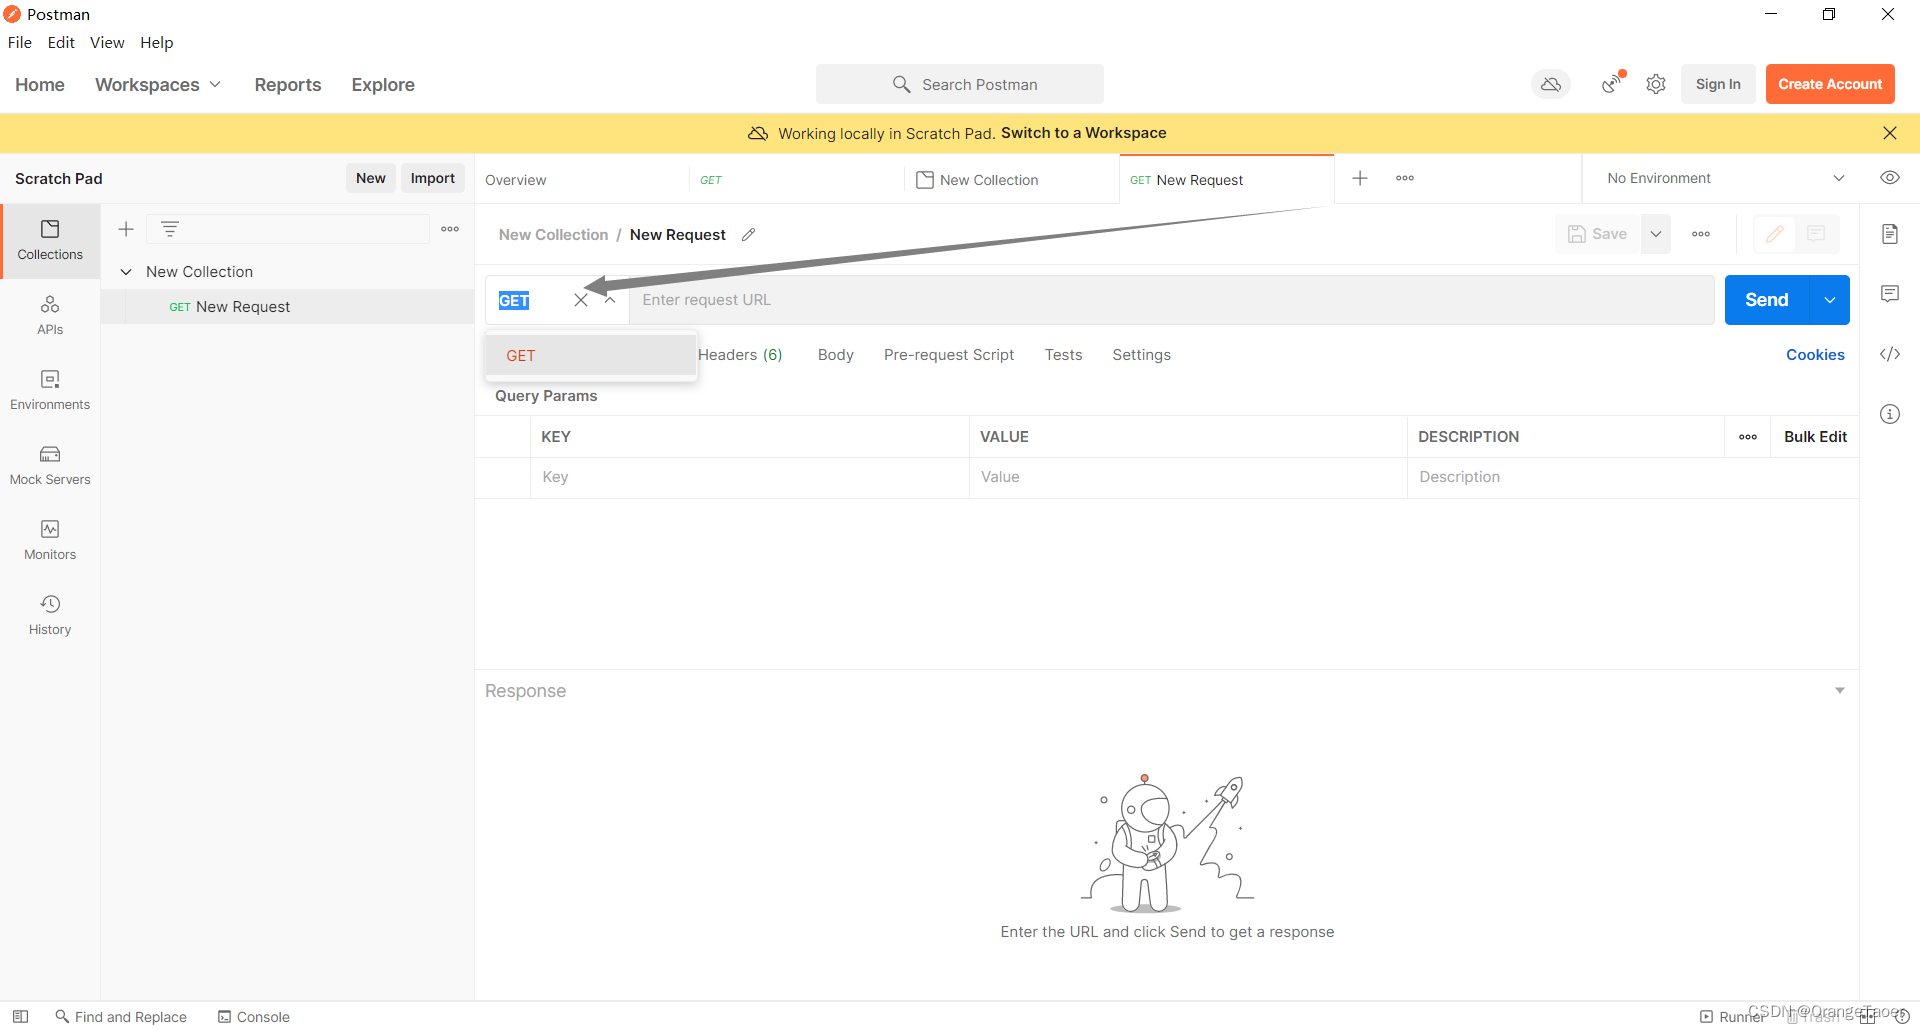Open the Help menu
The image size is (1920, 1030).
click(157, 42)
